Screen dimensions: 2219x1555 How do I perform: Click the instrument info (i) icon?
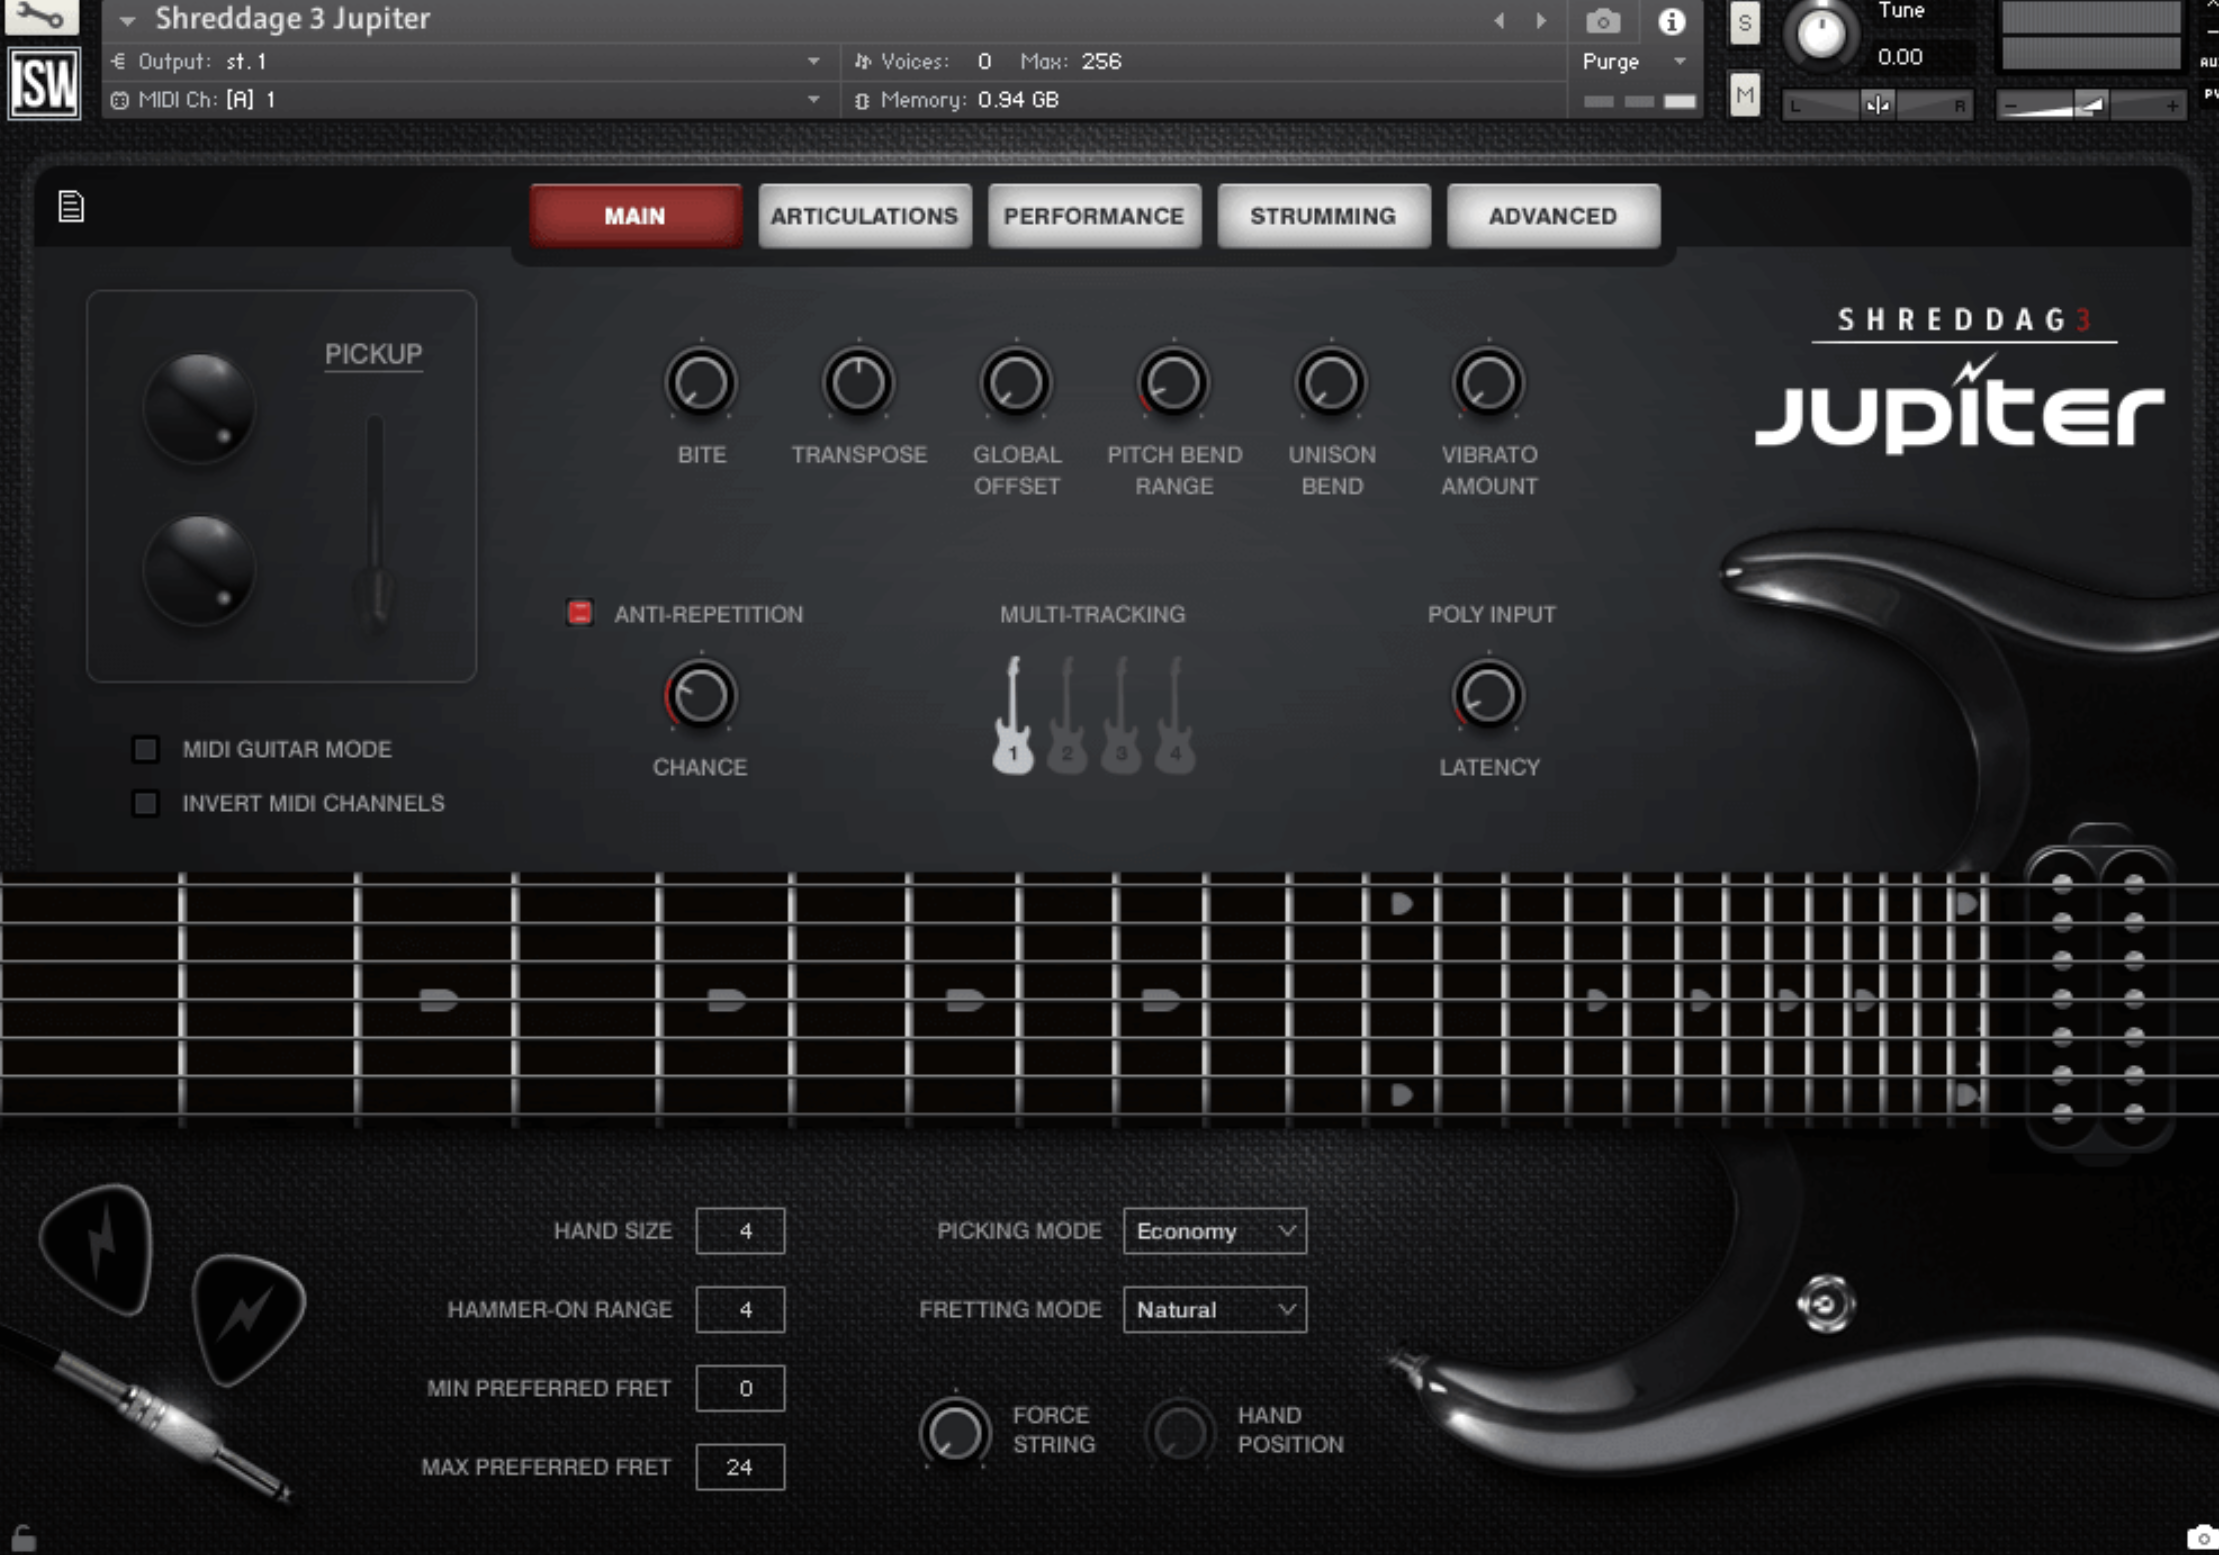(x=1671, y=20)
